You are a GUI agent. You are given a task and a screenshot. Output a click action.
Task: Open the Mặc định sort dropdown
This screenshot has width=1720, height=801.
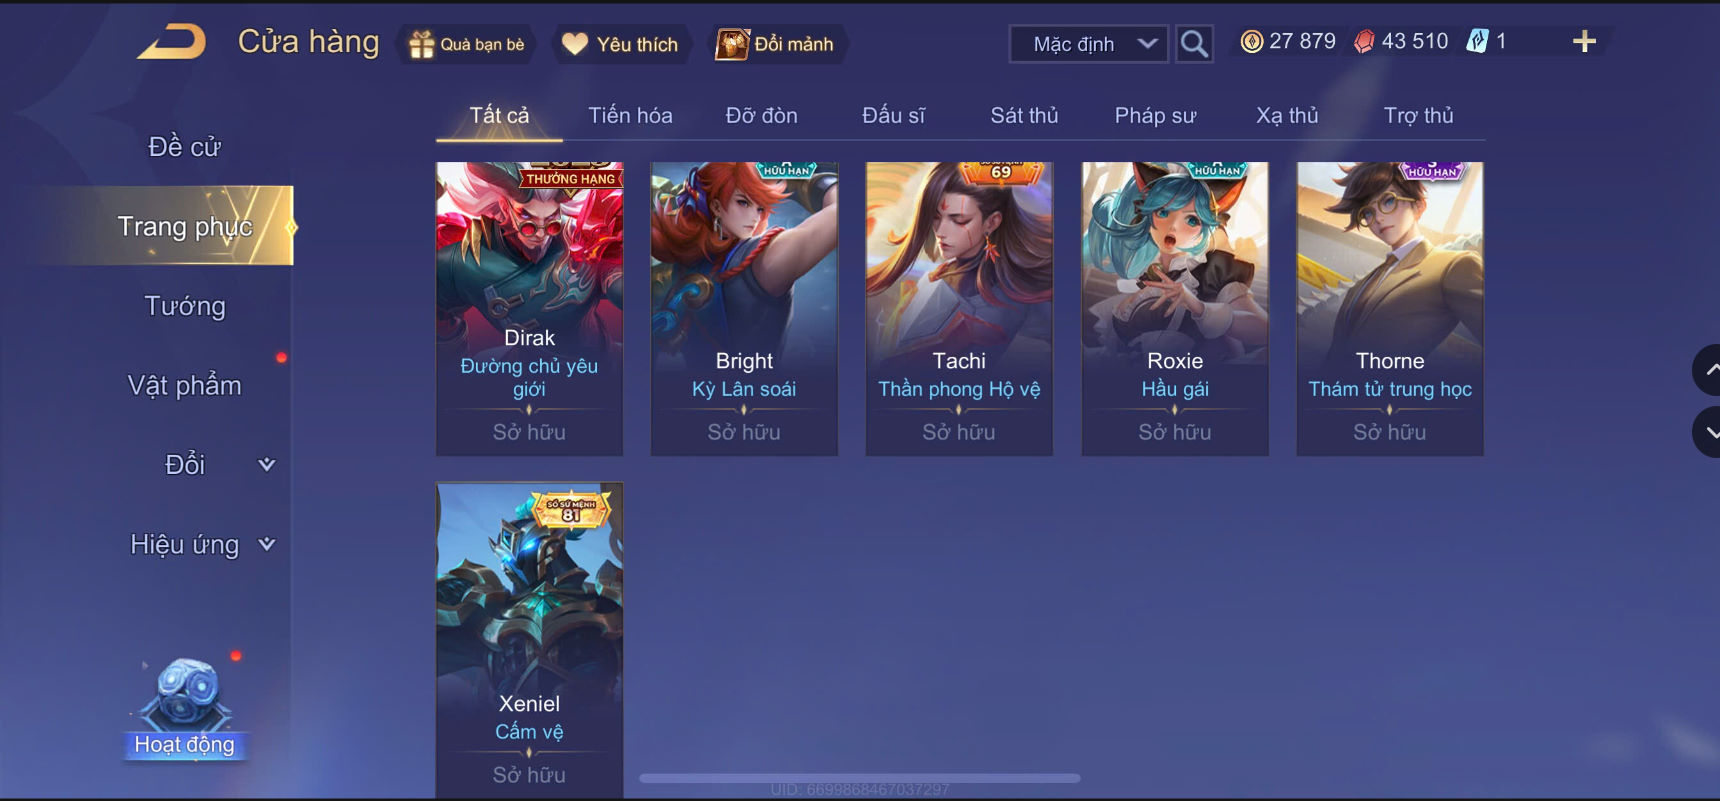pyautogui.click(x=1089, y=44)
